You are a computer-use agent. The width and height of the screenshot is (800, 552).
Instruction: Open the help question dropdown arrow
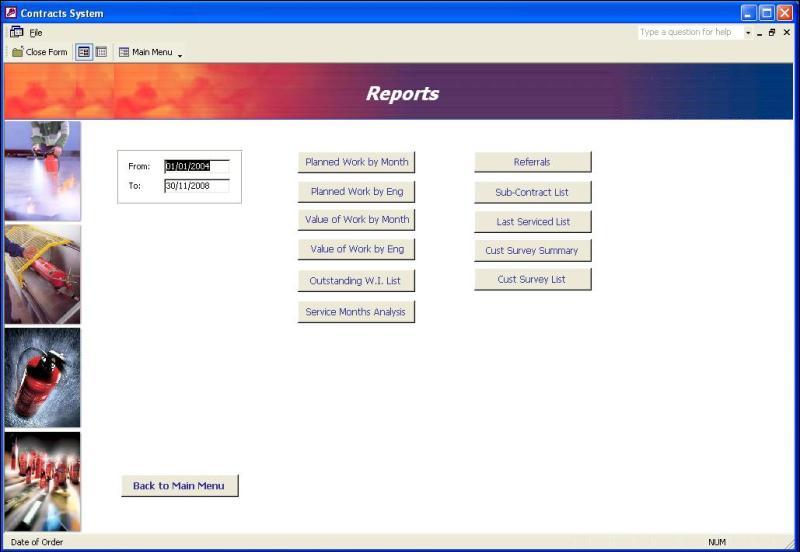(747, 33)
